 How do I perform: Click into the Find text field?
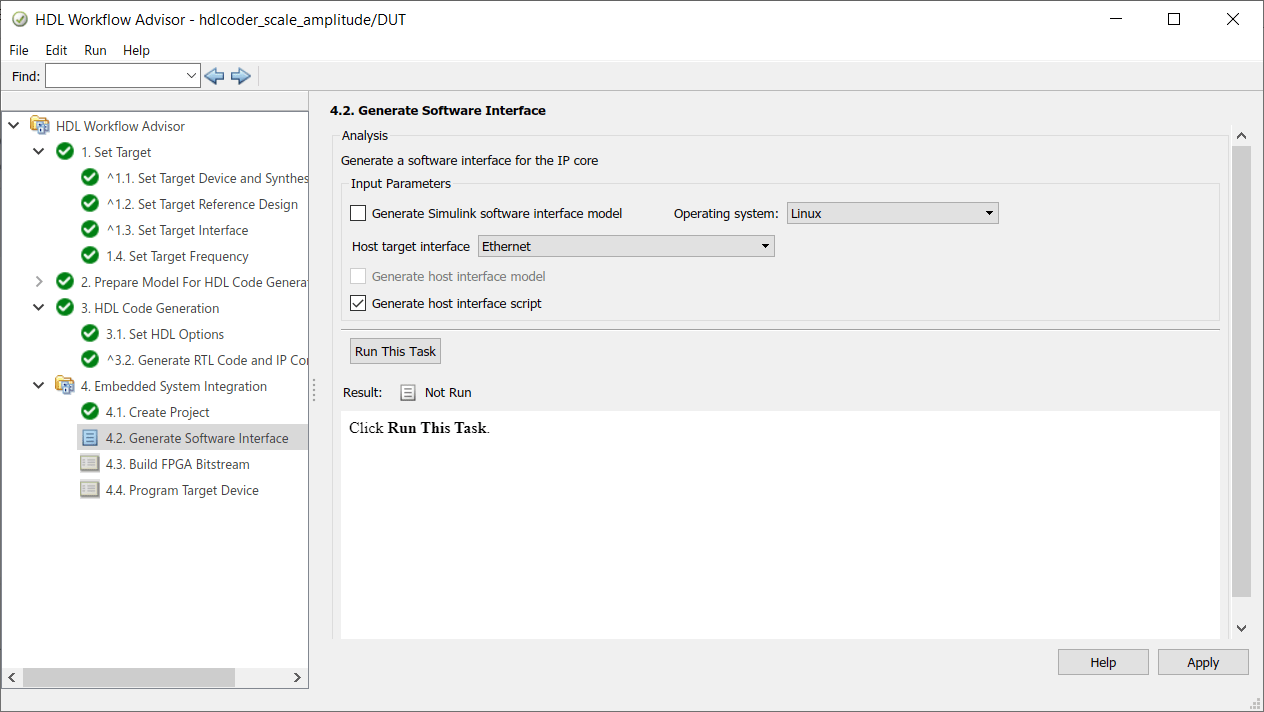coord(115,76)
